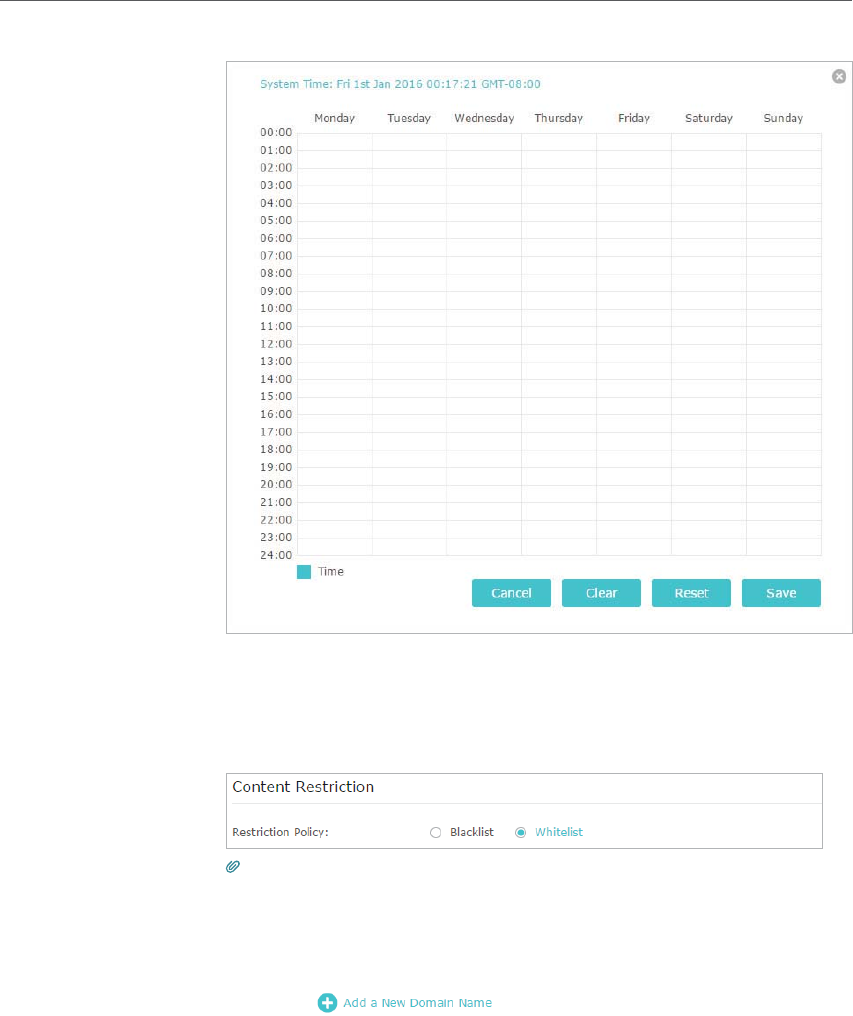The width and height of the screenshot is (853, 1016).
Task: Click the 12:00 row label
Action: (276, 344)
